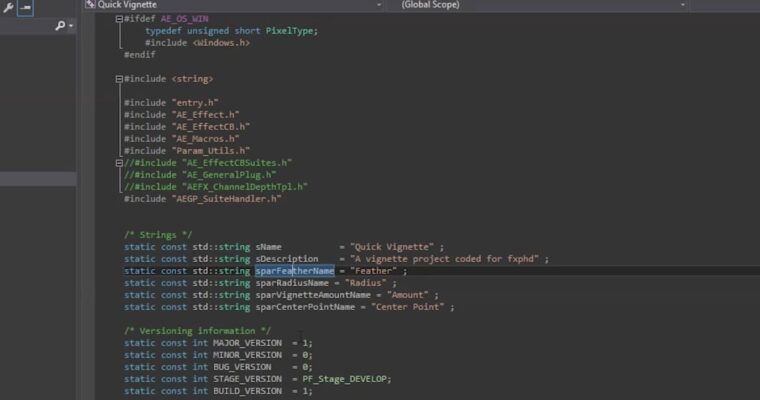Click the "AE_Macros.h" include string
The image size is (760, 400).
point(206,139)
